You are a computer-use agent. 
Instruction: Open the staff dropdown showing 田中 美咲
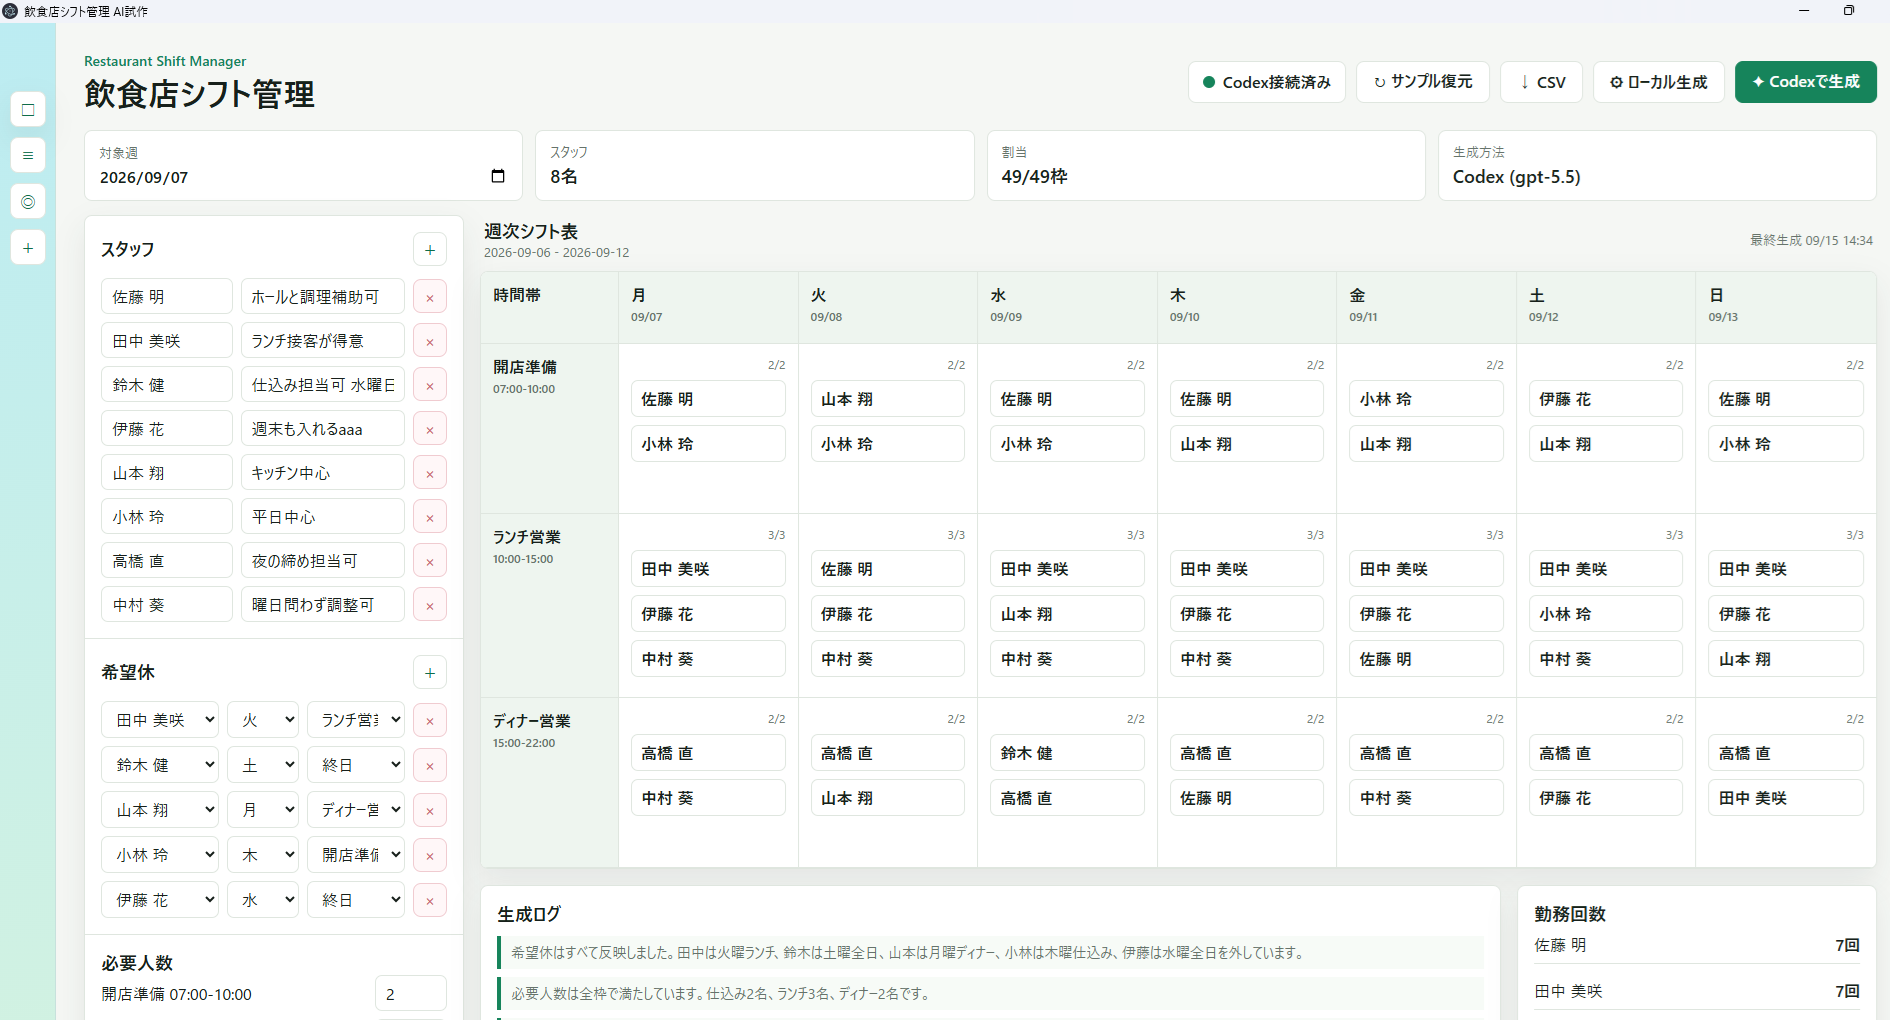tap(160, 720)
